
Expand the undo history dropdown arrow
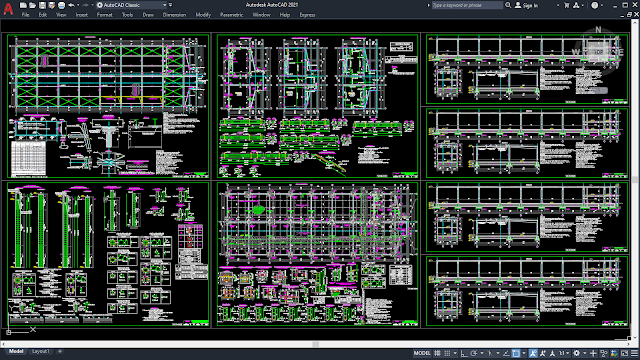coord(78,5)
